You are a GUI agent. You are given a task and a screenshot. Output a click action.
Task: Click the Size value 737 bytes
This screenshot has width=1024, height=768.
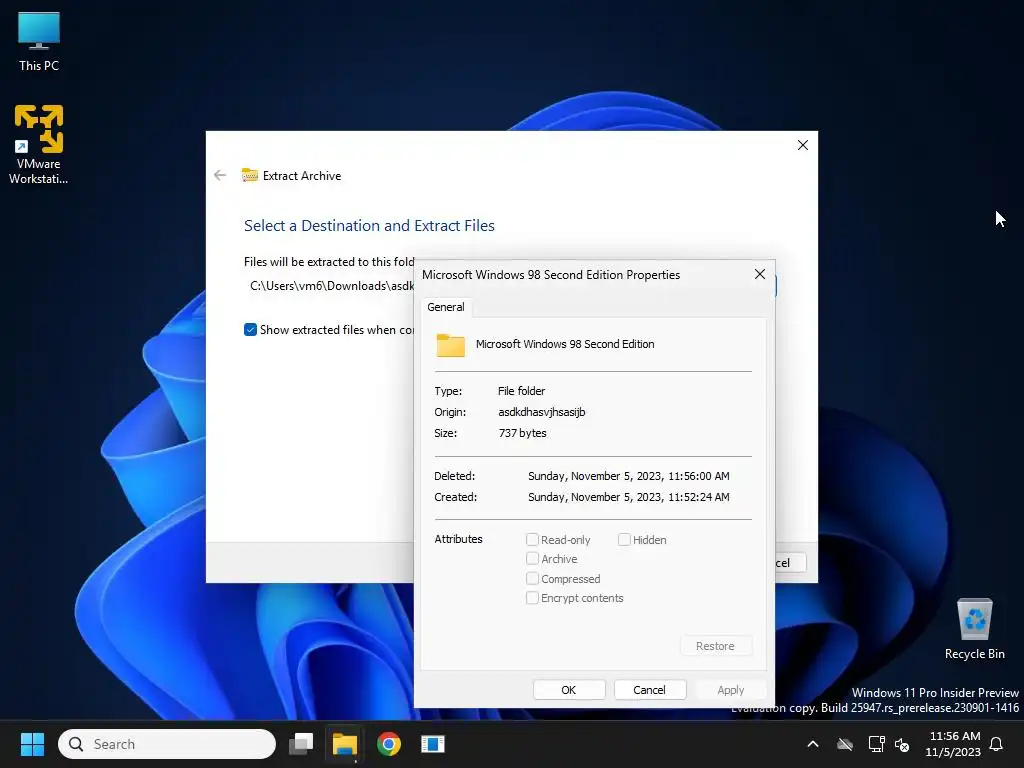[x=522, y=433]
